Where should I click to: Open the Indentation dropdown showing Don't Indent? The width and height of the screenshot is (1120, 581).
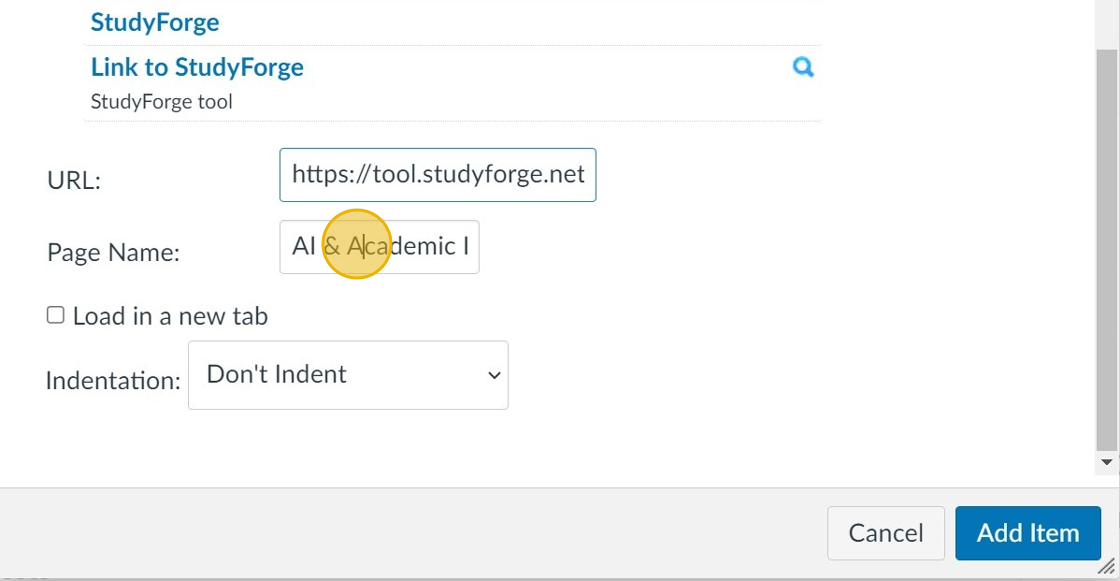(x=347, y=375)
